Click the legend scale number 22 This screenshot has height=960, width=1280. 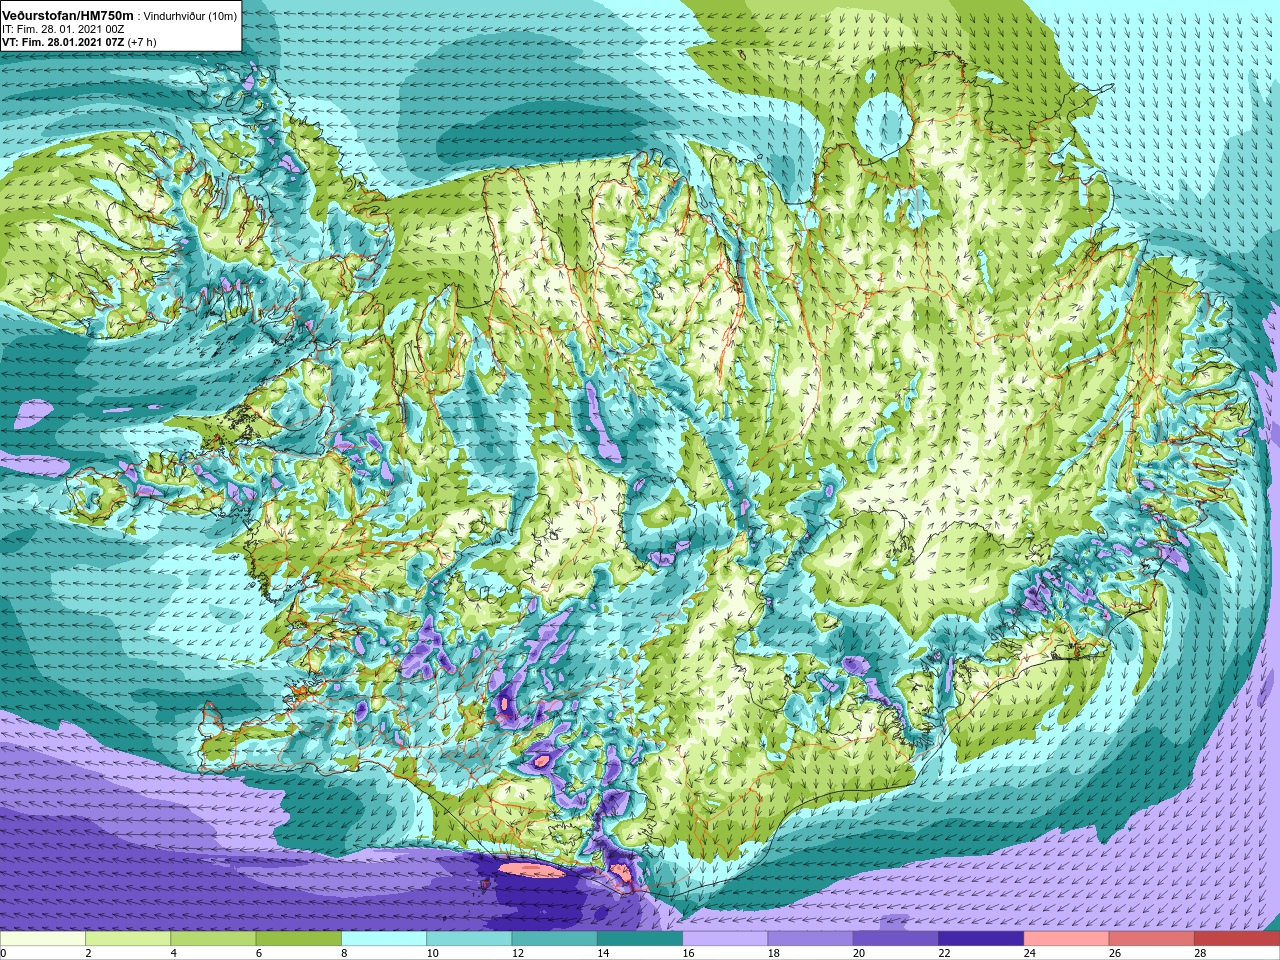[944, 953]
